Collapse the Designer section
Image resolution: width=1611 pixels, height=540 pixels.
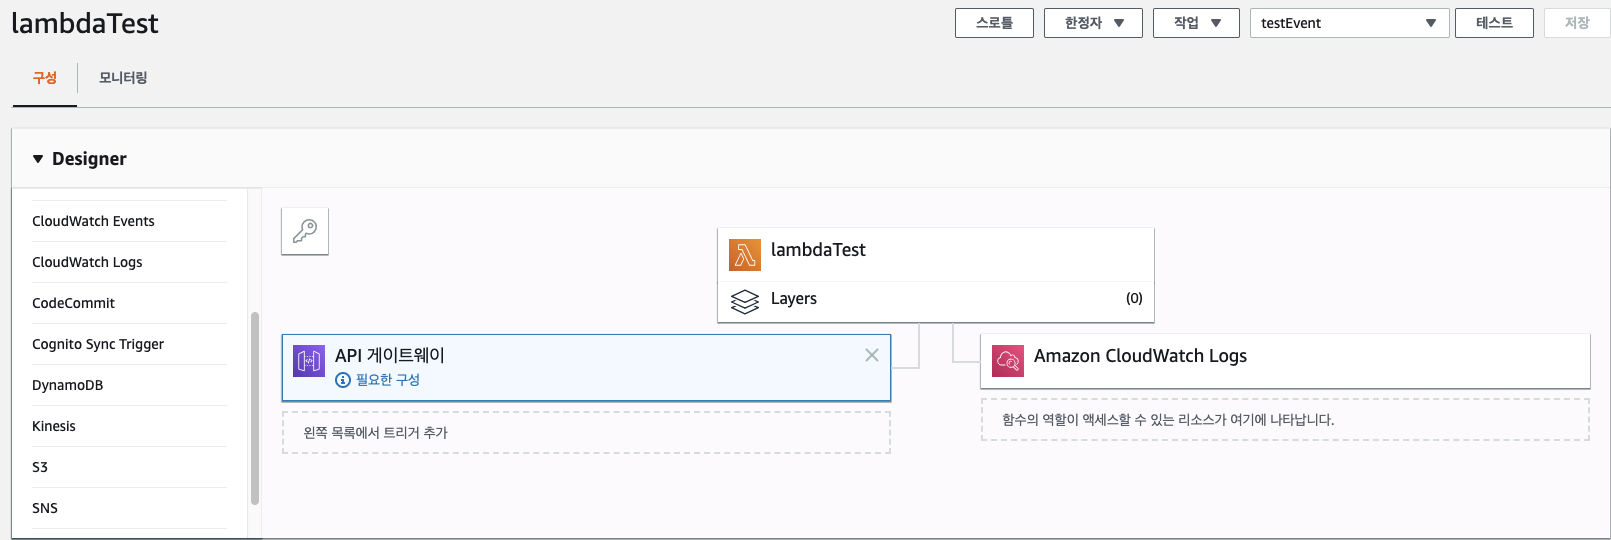click(38, 159)
